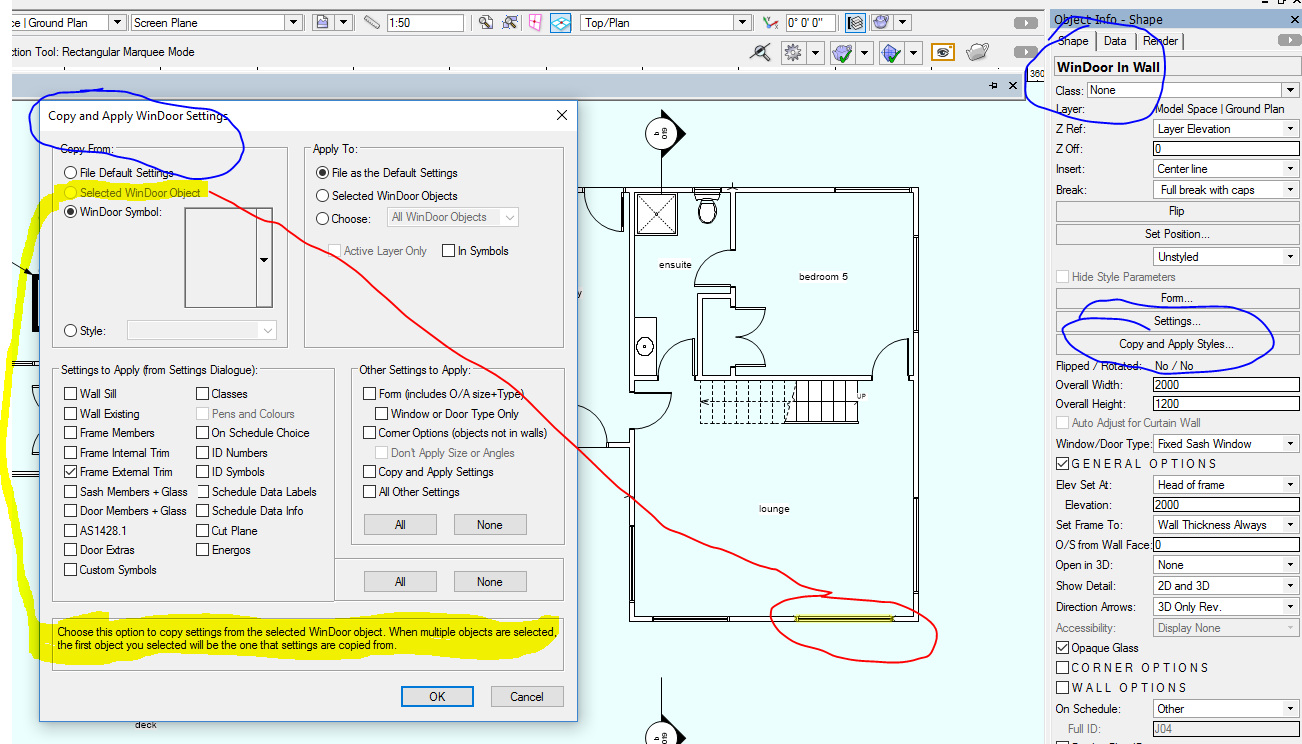Image resolution: width=1302 pixels, height=744 pixels.
Task: Click the Copy and Apply Styles button
Action: coord(1176,344)
